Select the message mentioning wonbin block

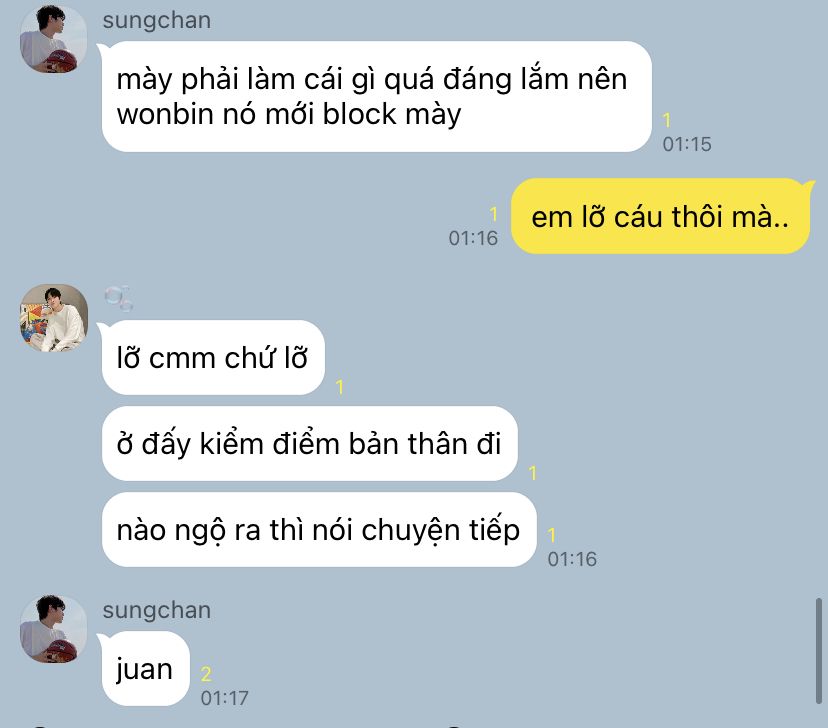pos(377,97)
